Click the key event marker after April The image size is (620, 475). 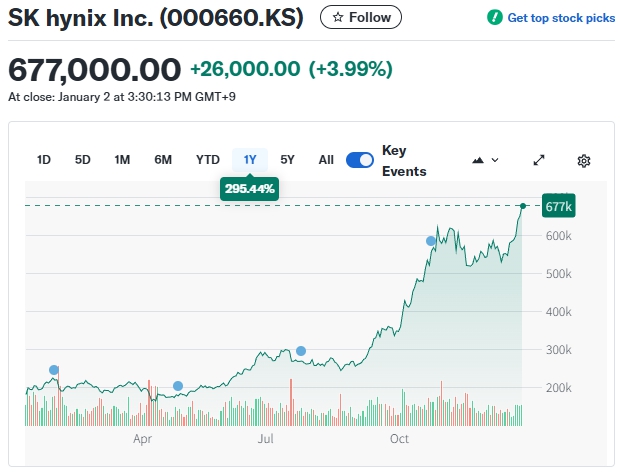point(178,386)
